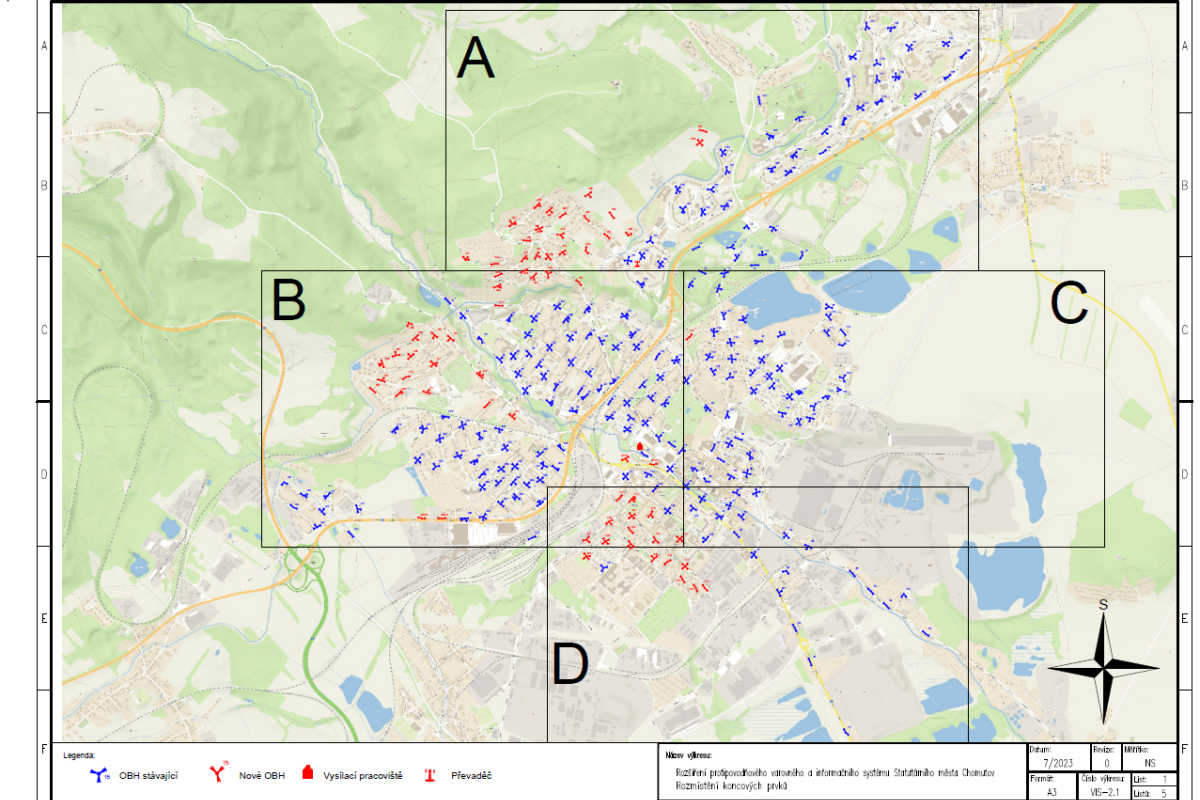Click the Formát cell showing A3

[x=1050, y=790]
